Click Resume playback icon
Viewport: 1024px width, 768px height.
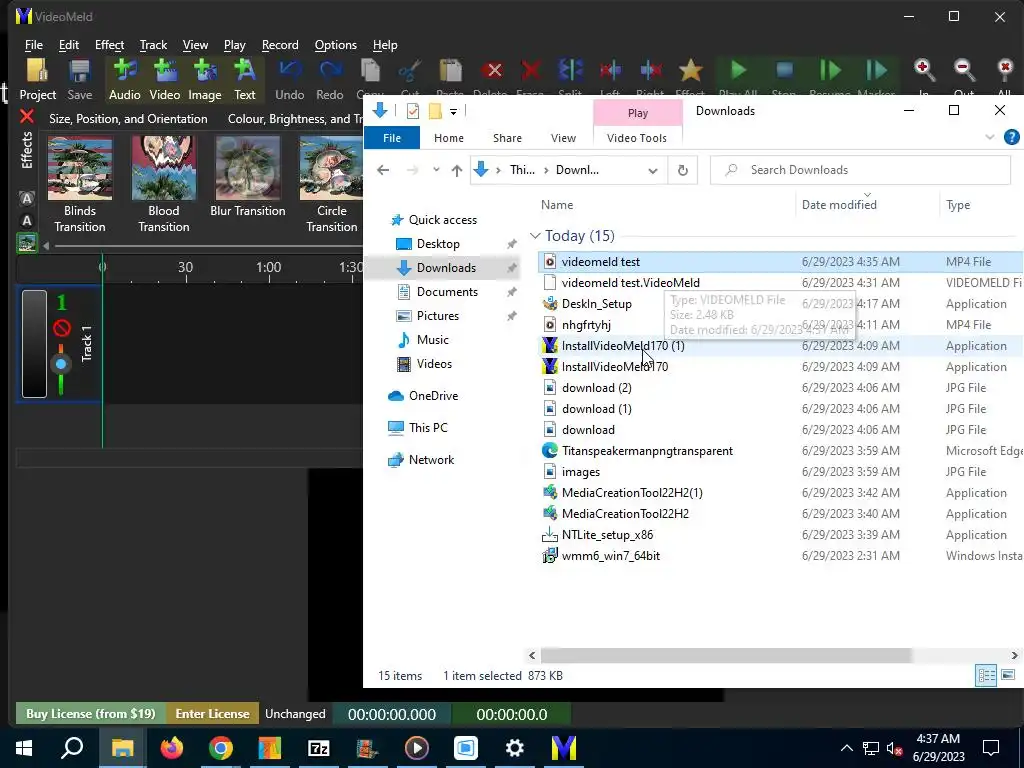pos(829,71)
